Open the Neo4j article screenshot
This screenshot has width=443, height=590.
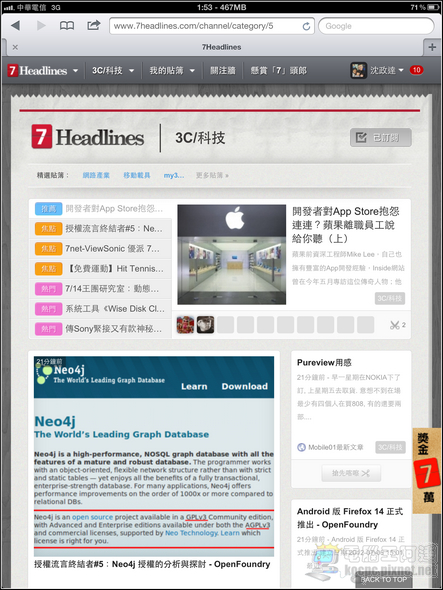click(x=154, y=456)
